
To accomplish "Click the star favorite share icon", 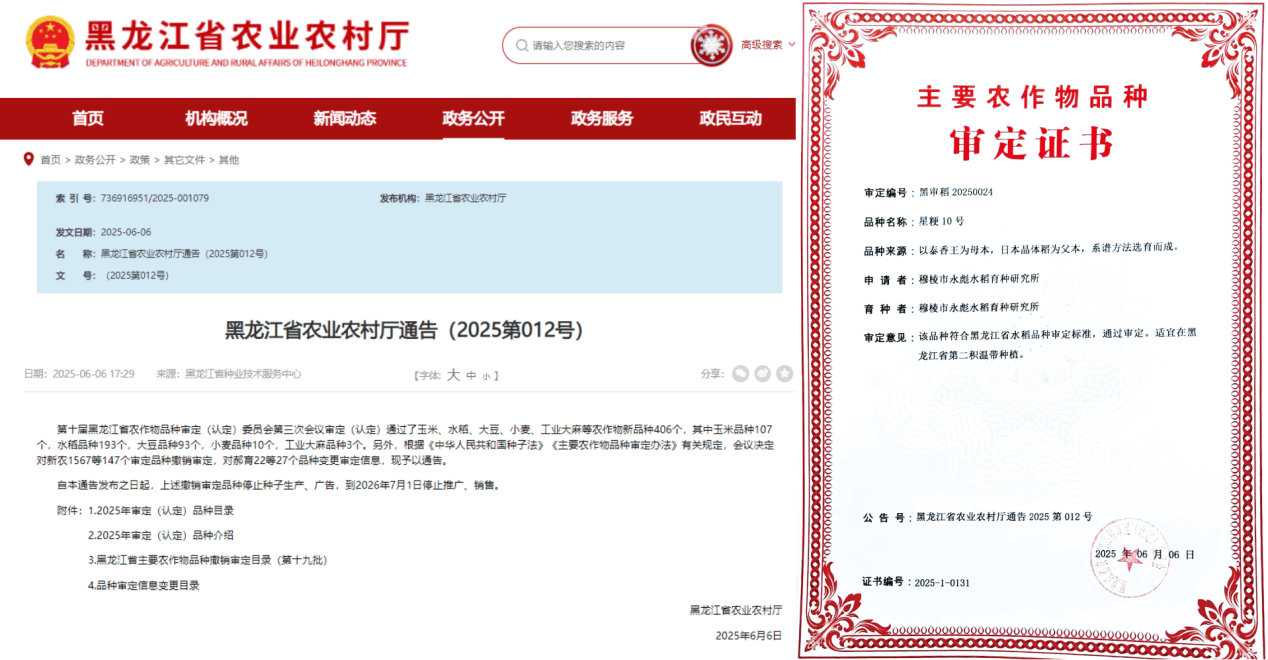I will (784, 373).
